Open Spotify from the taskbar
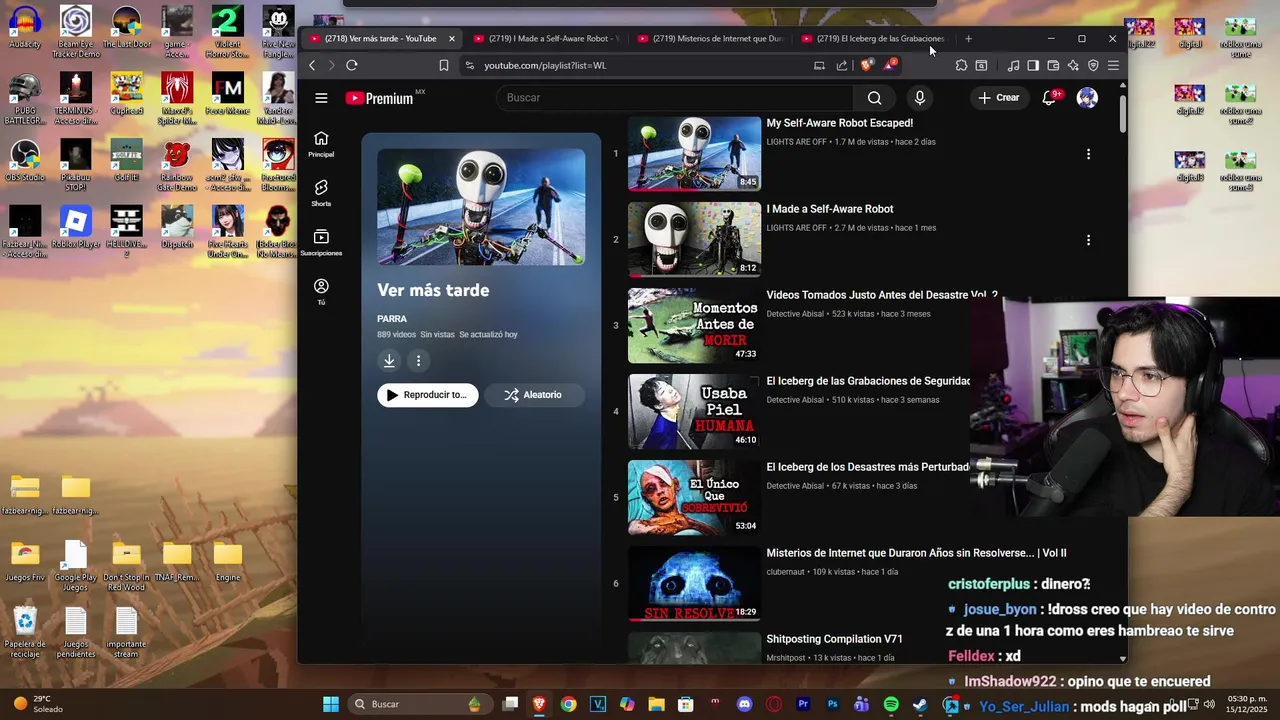The height and width of the screenshot is (720, 1280). coord(891,704)
